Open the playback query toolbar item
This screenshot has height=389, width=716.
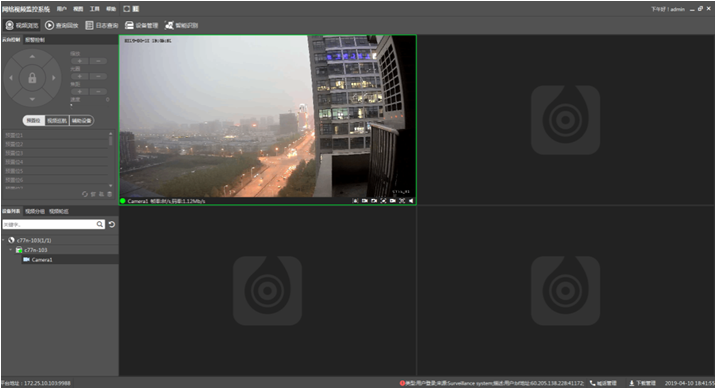62,25
